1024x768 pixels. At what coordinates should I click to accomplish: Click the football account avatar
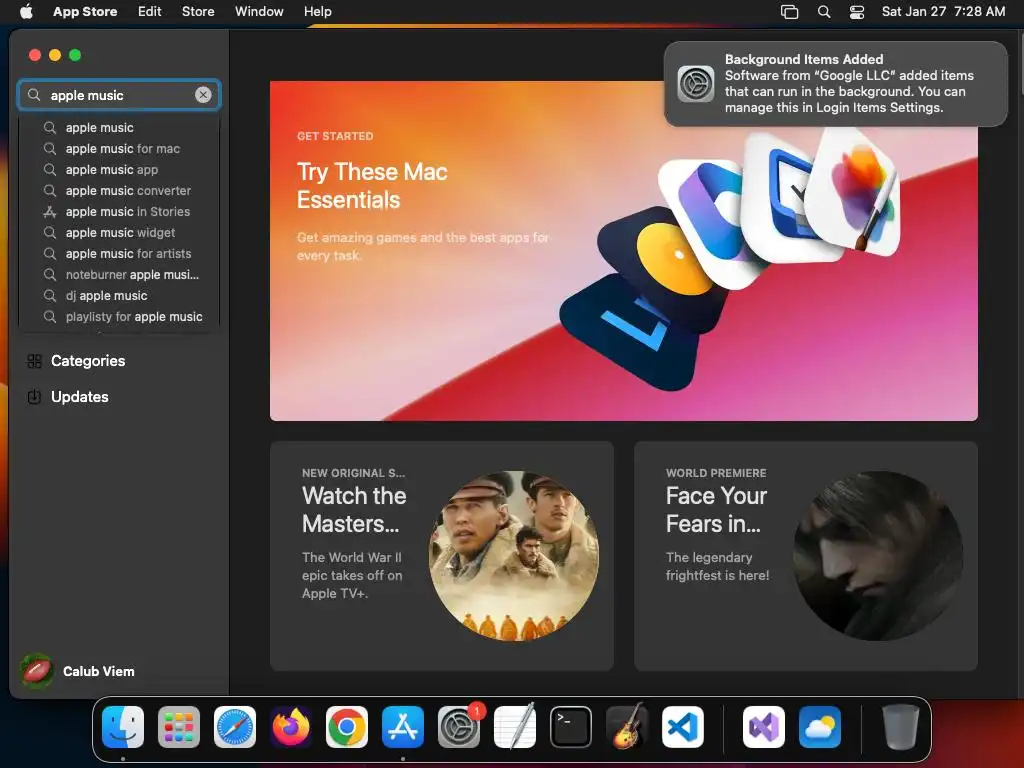point(37,671)
